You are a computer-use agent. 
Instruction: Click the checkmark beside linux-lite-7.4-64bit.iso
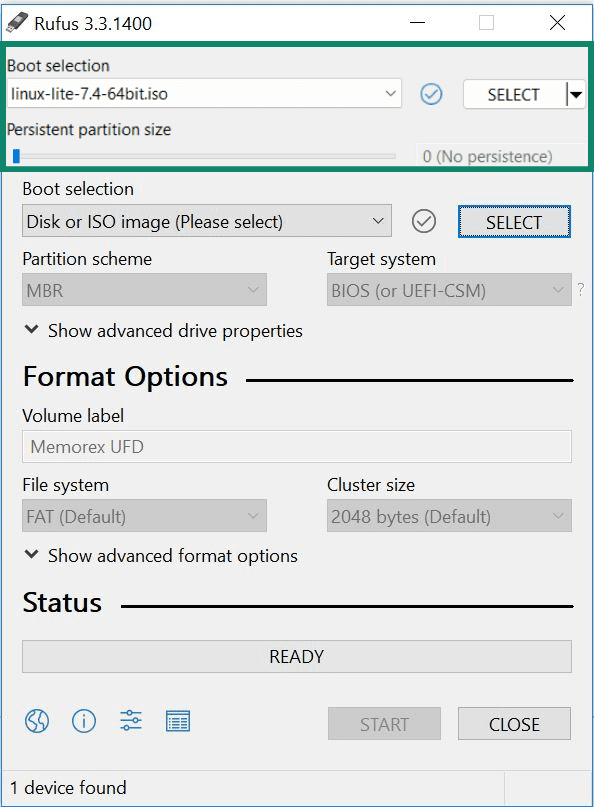(431, 94)
